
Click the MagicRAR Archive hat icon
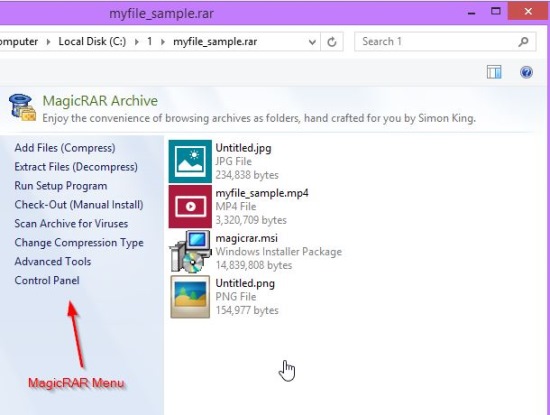click(x=22, y=108)
